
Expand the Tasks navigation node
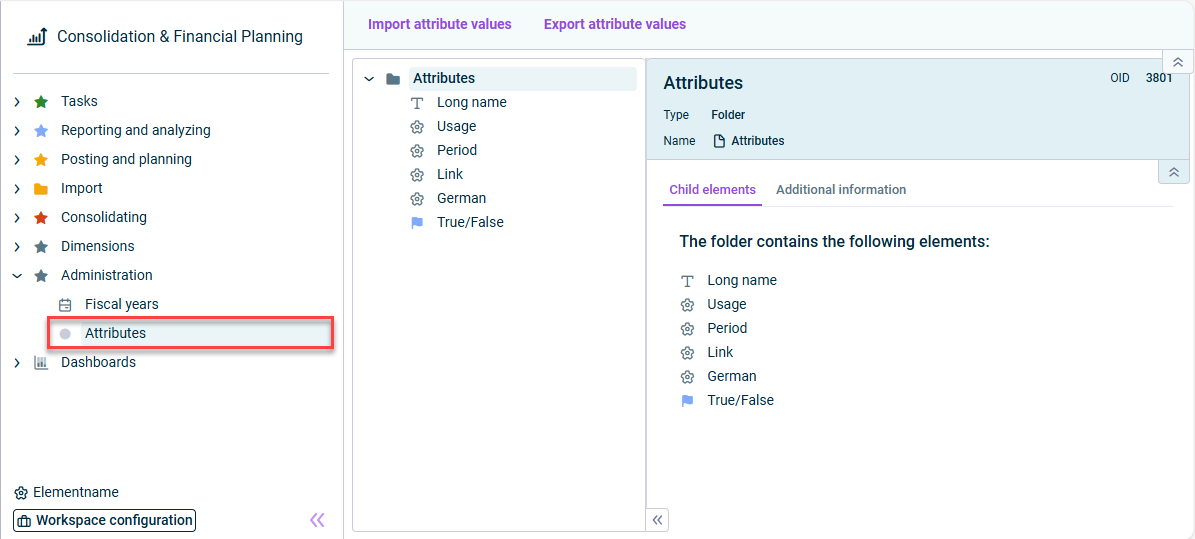pos(17,102)
